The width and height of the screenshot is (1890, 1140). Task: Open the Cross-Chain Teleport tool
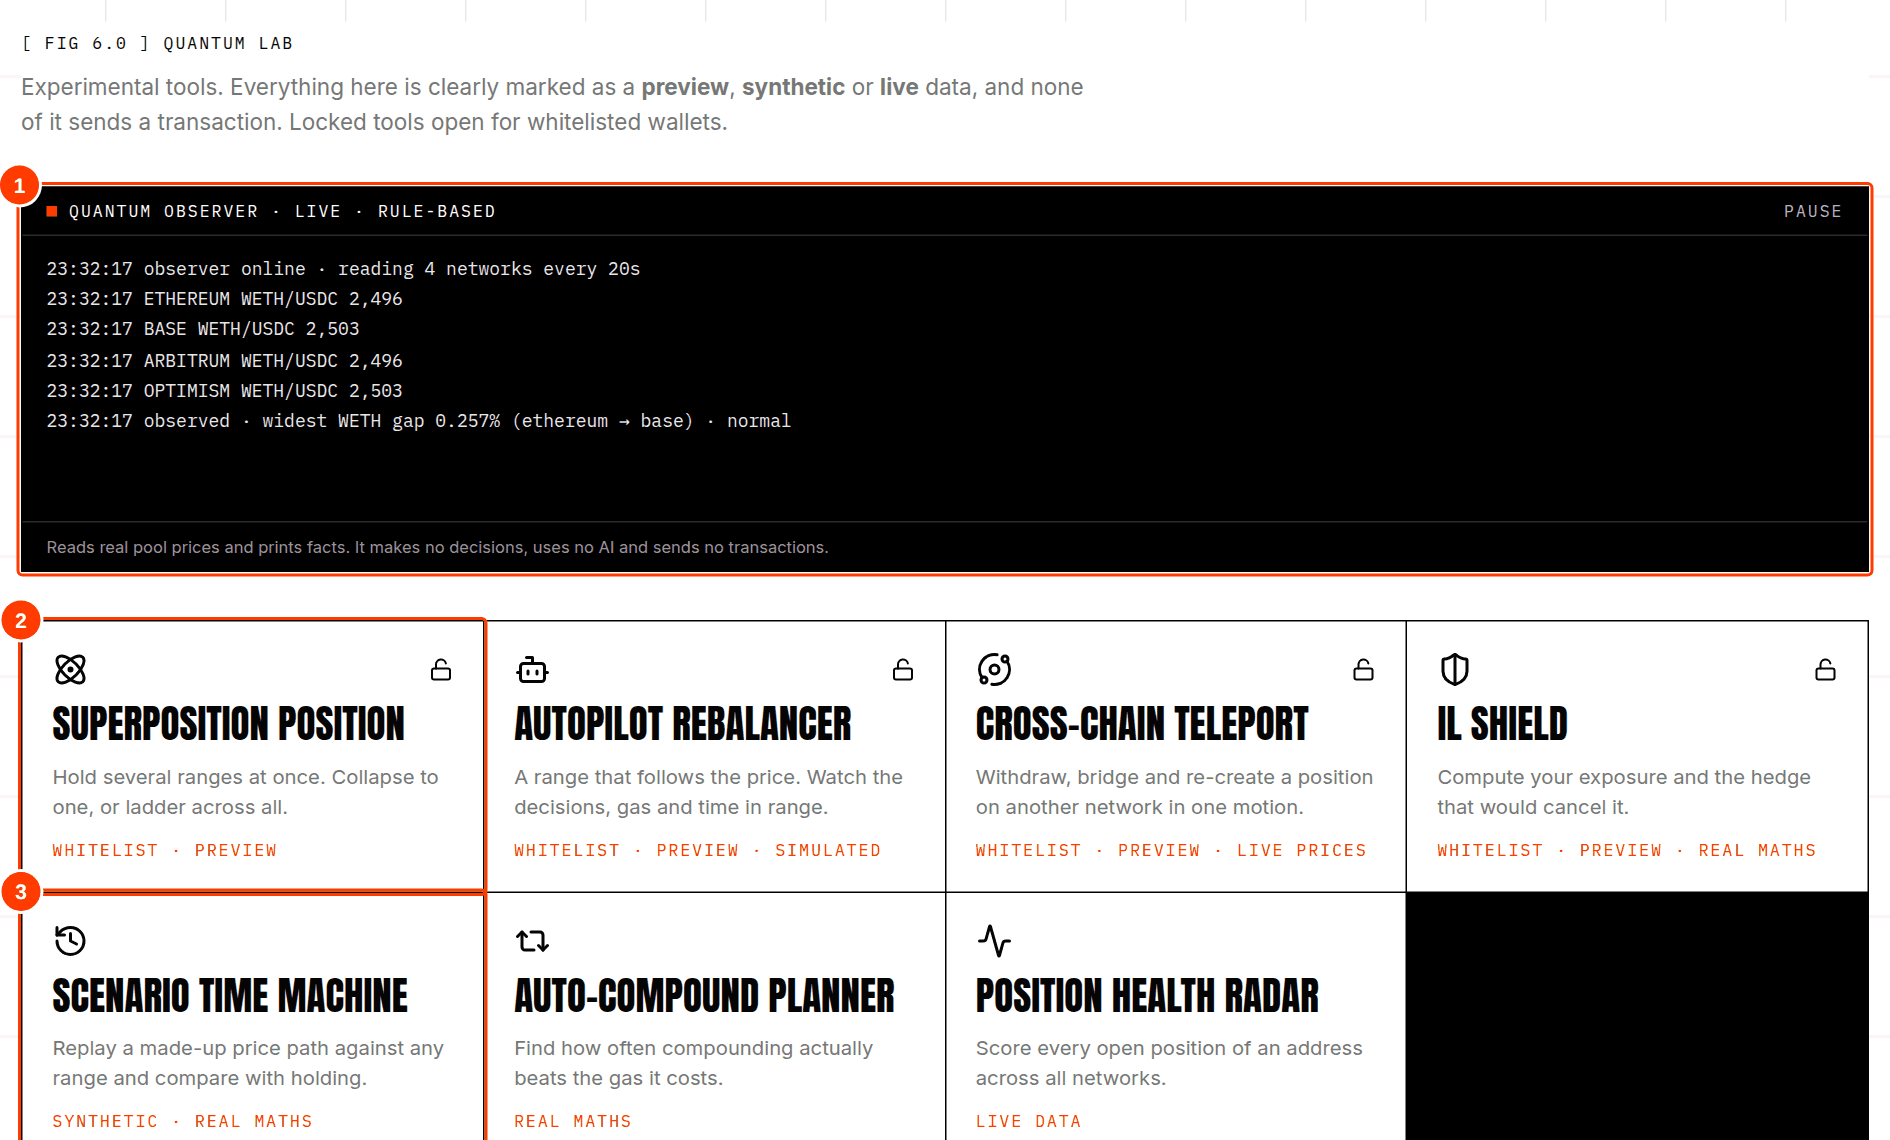[1176, 756]
